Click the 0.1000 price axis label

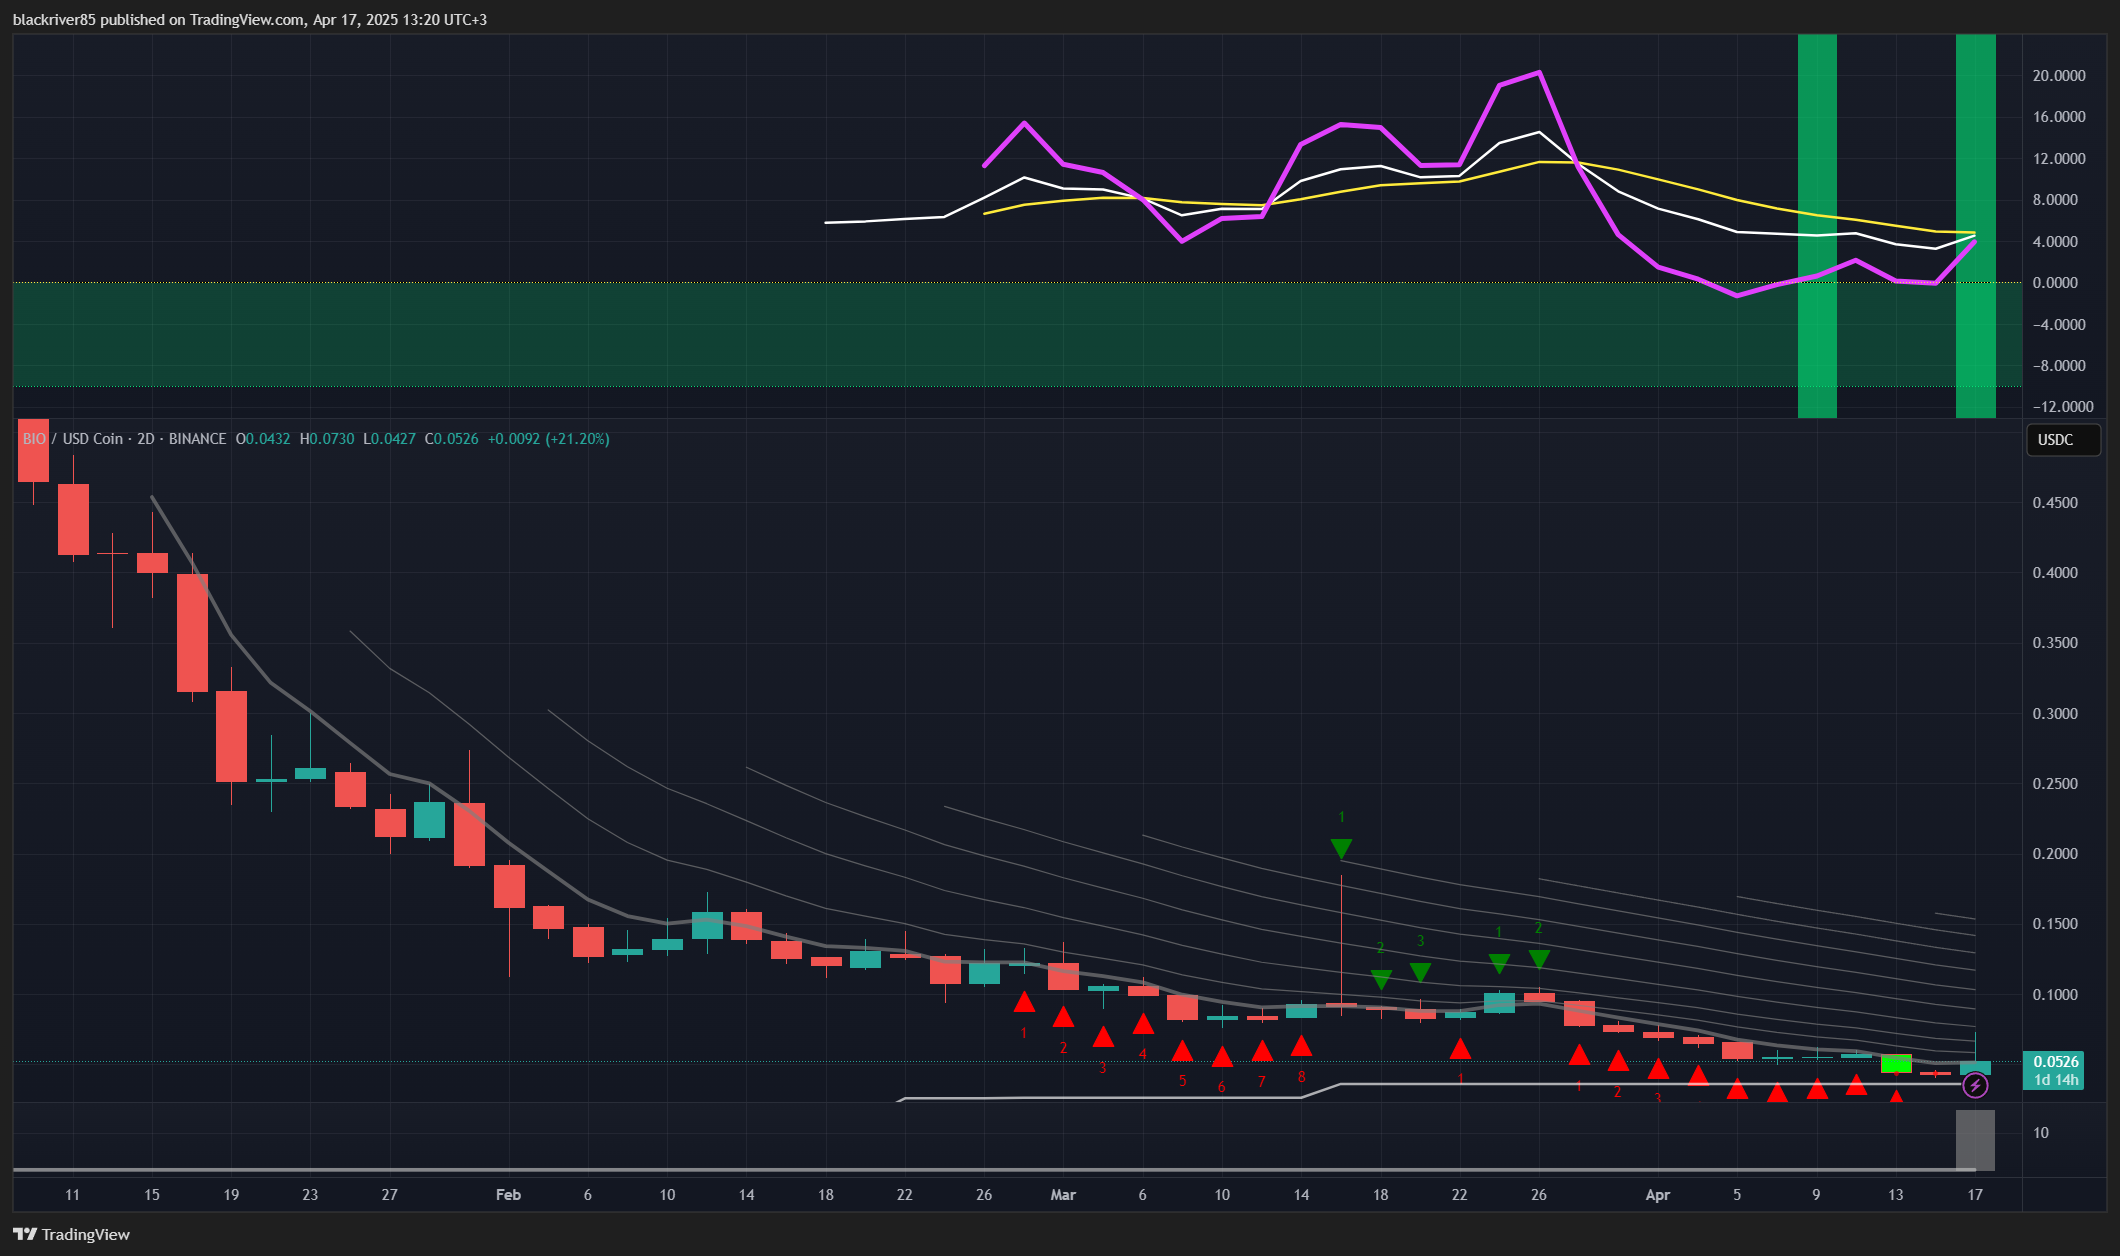[x=2055, y=995]
